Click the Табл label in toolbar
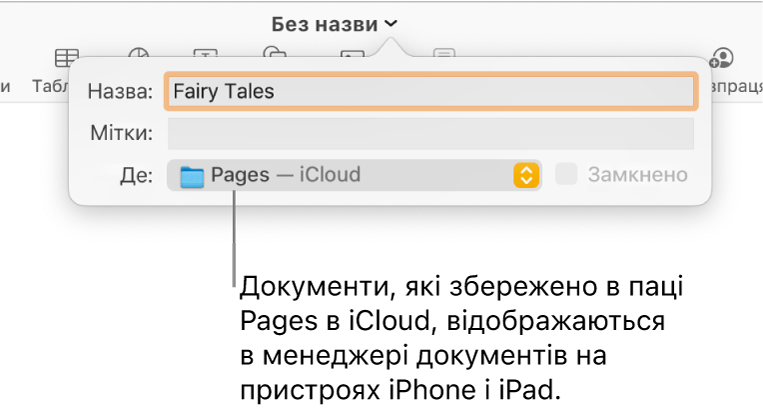Screen dimensions: 763x410 point(50,85)
